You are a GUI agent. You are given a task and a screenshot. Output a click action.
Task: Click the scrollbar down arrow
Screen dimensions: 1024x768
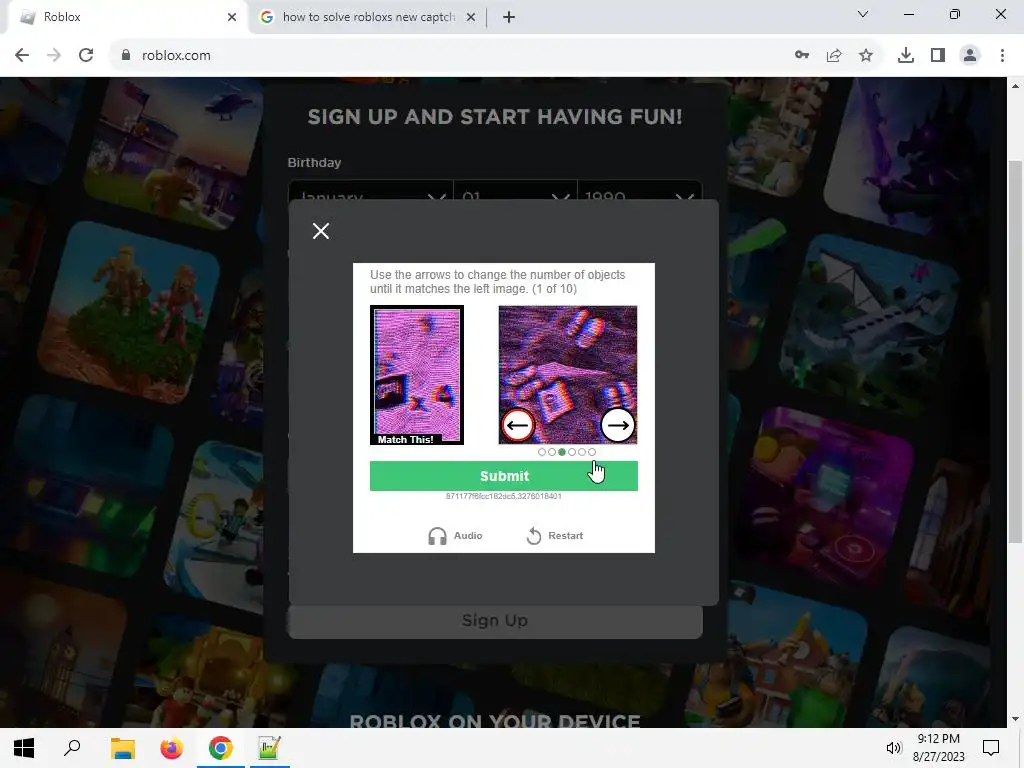[x=1015, y=719]
